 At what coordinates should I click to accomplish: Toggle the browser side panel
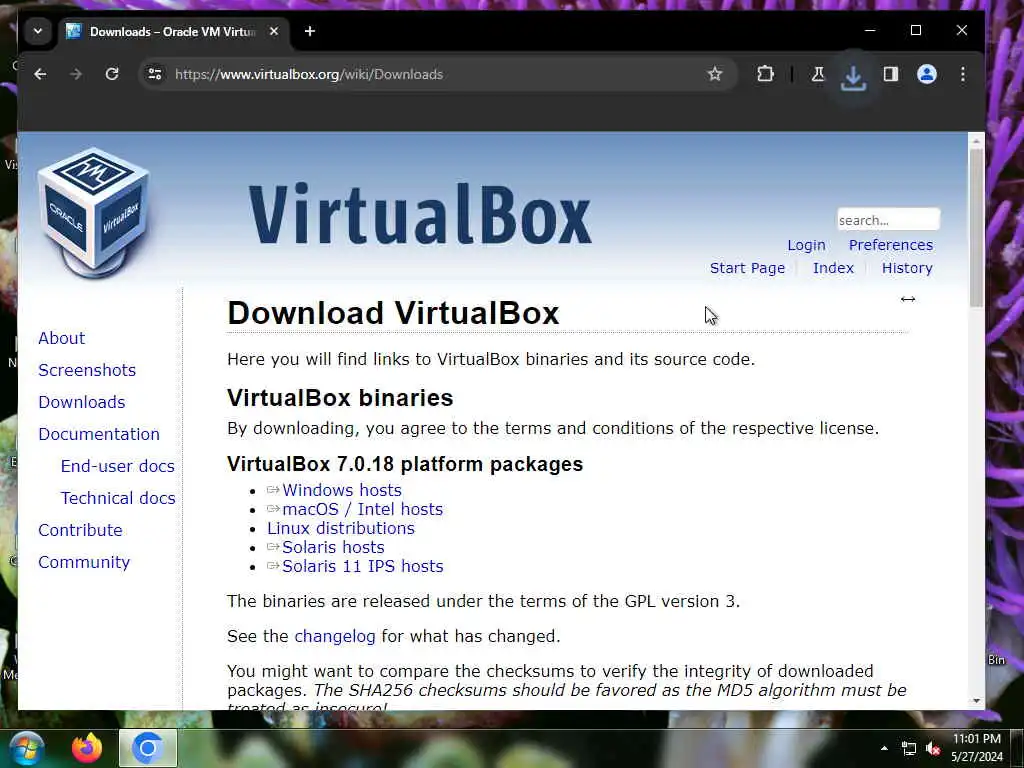coord(891,74)
